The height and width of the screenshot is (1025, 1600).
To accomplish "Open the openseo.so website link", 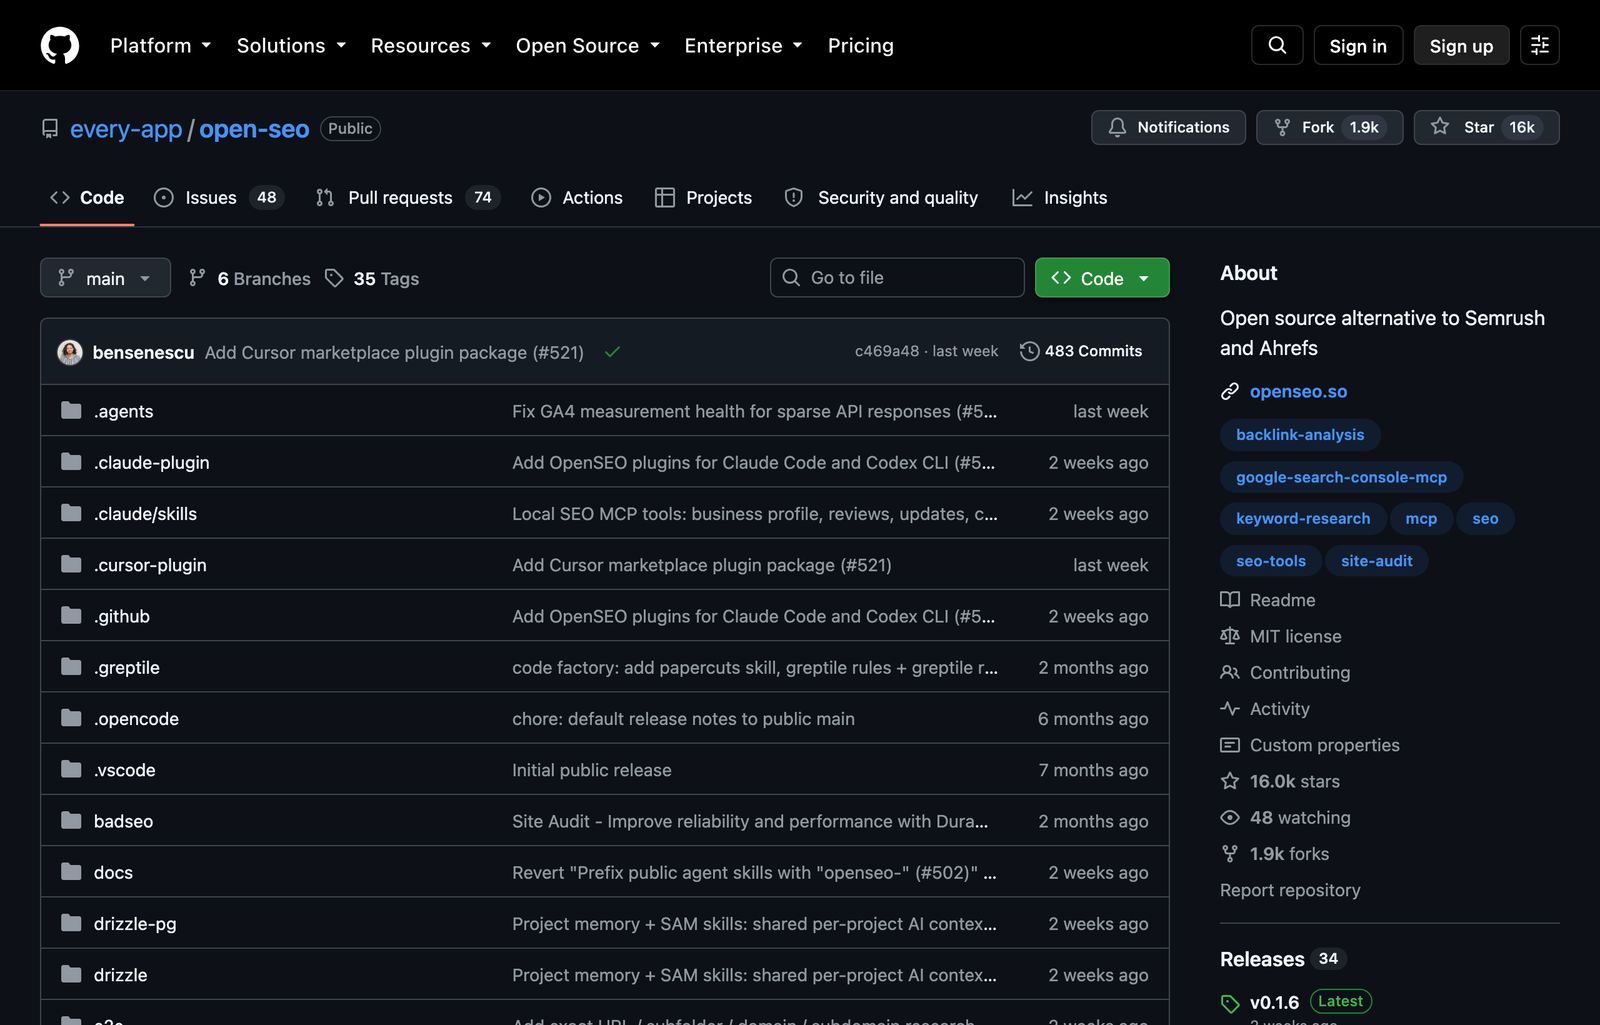I will [1298, 391].
